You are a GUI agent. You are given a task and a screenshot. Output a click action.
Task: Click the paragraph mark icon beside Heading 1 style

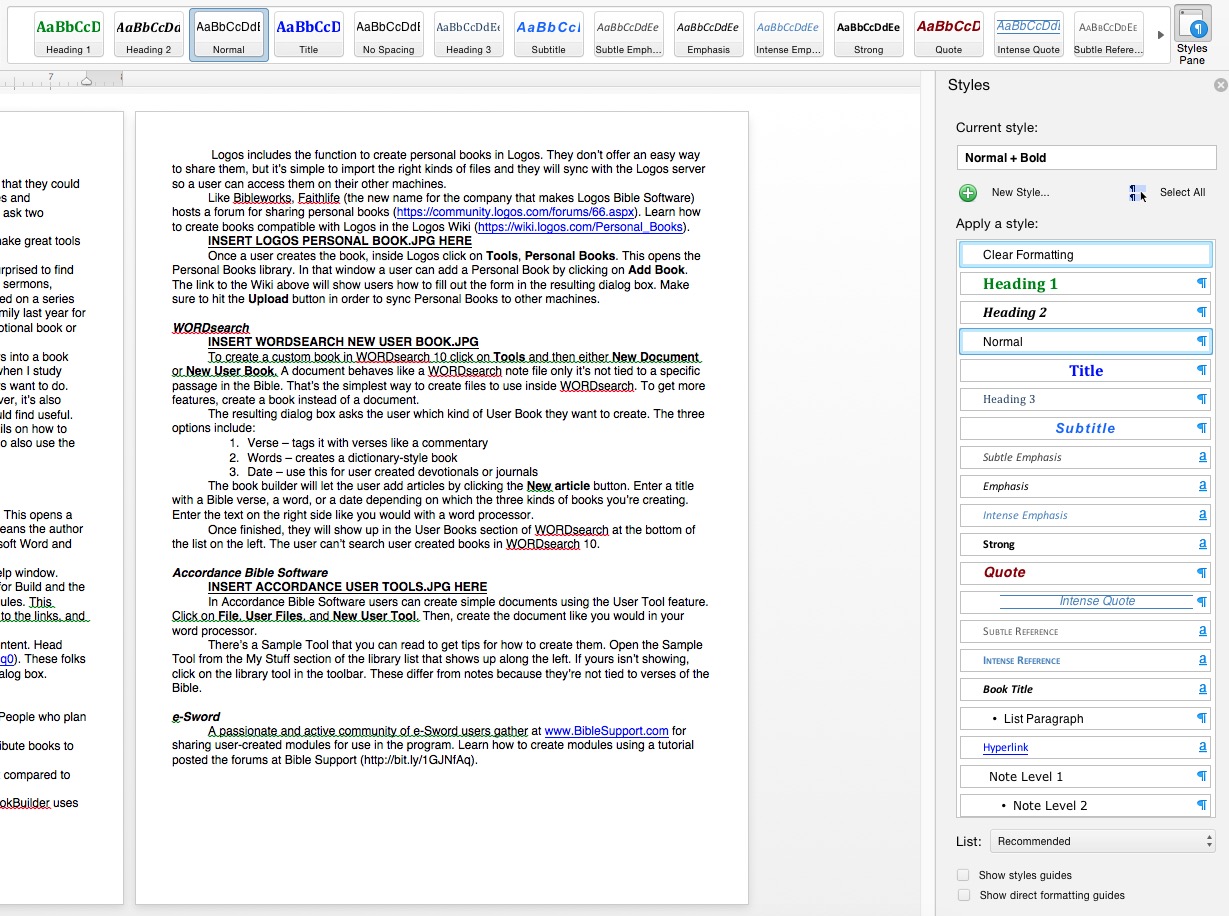[x=1201, y=283]
